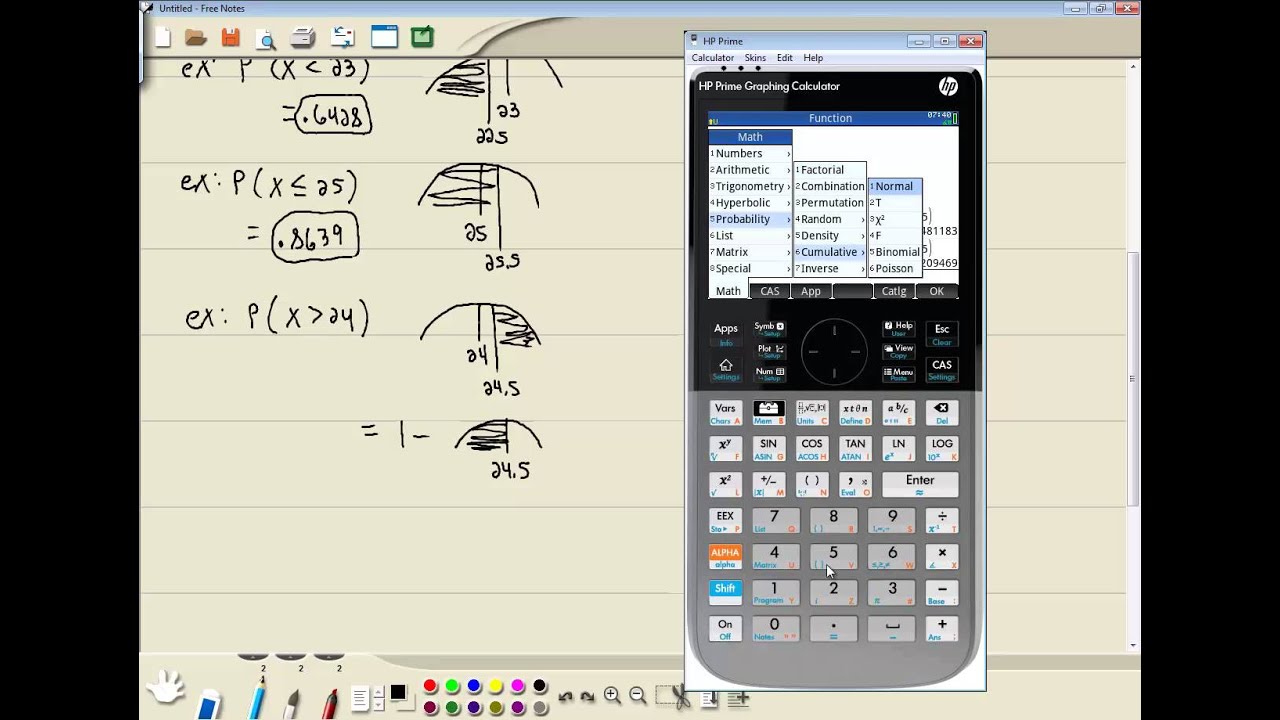1280x720 pixels.
Task: Click the green tablet icon in the toolbar
Action: [x=422, y=37]
